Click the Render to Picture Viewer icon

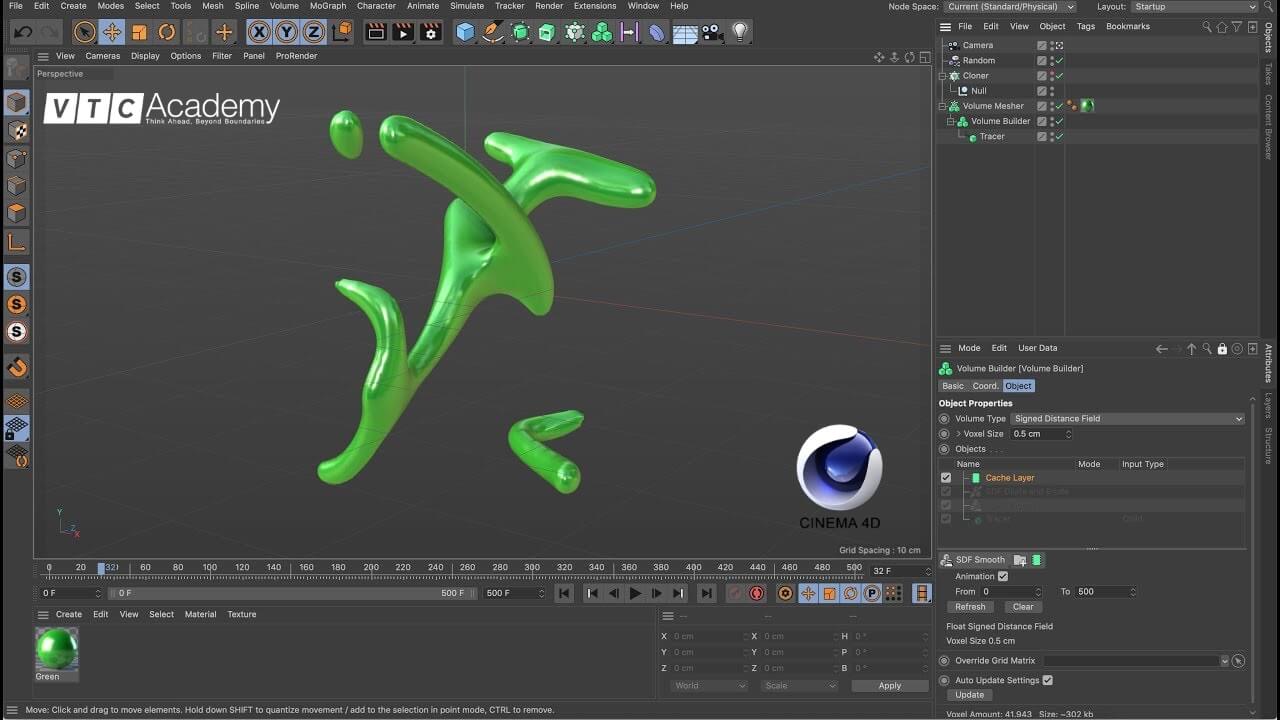click(x=403, y=32)
